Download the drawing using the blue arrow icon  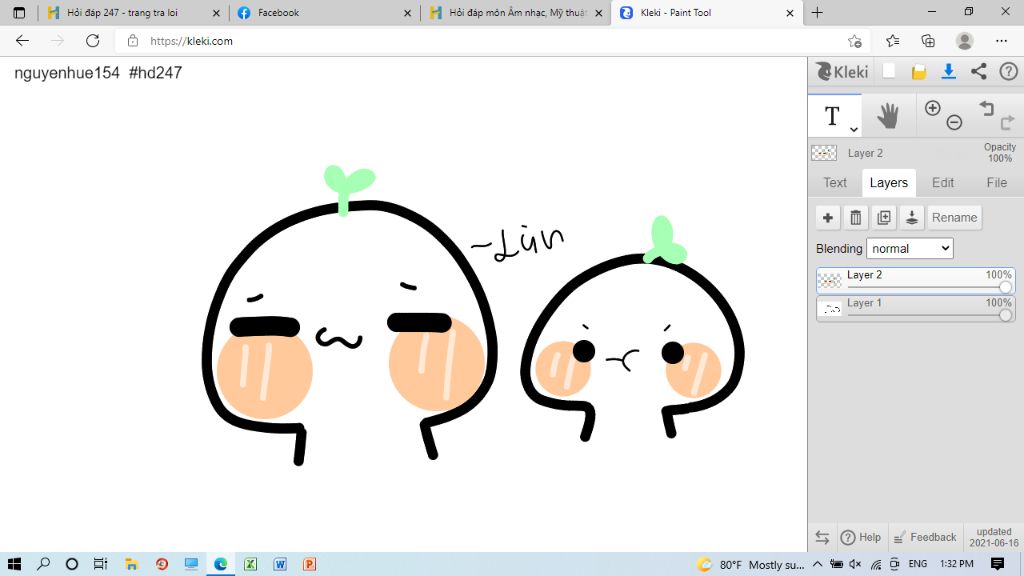tap(948, 72)
